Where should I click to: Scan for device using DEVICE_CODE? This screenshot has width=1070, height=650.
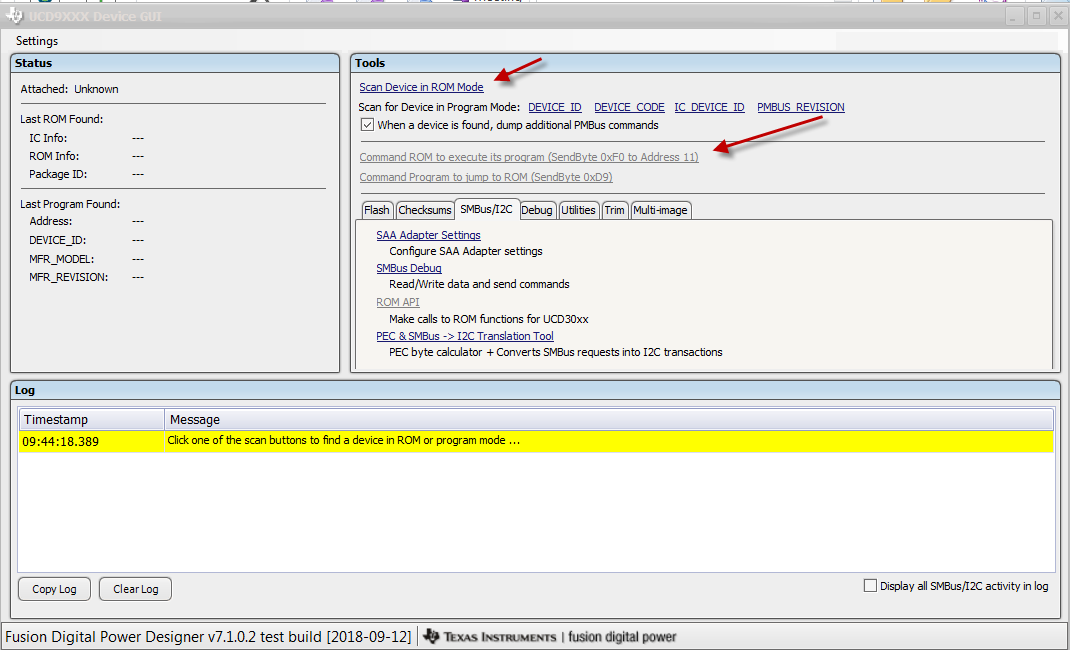click(x=629, y=107)
